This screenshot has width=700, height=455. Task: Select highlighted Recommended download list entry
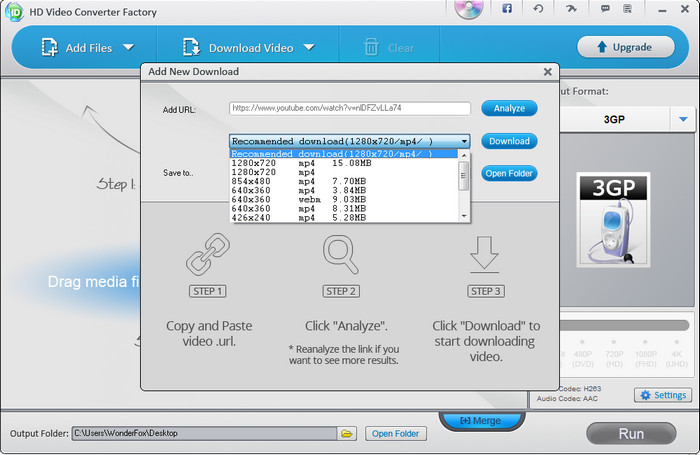pyautogui.click(x=344, y=154)
